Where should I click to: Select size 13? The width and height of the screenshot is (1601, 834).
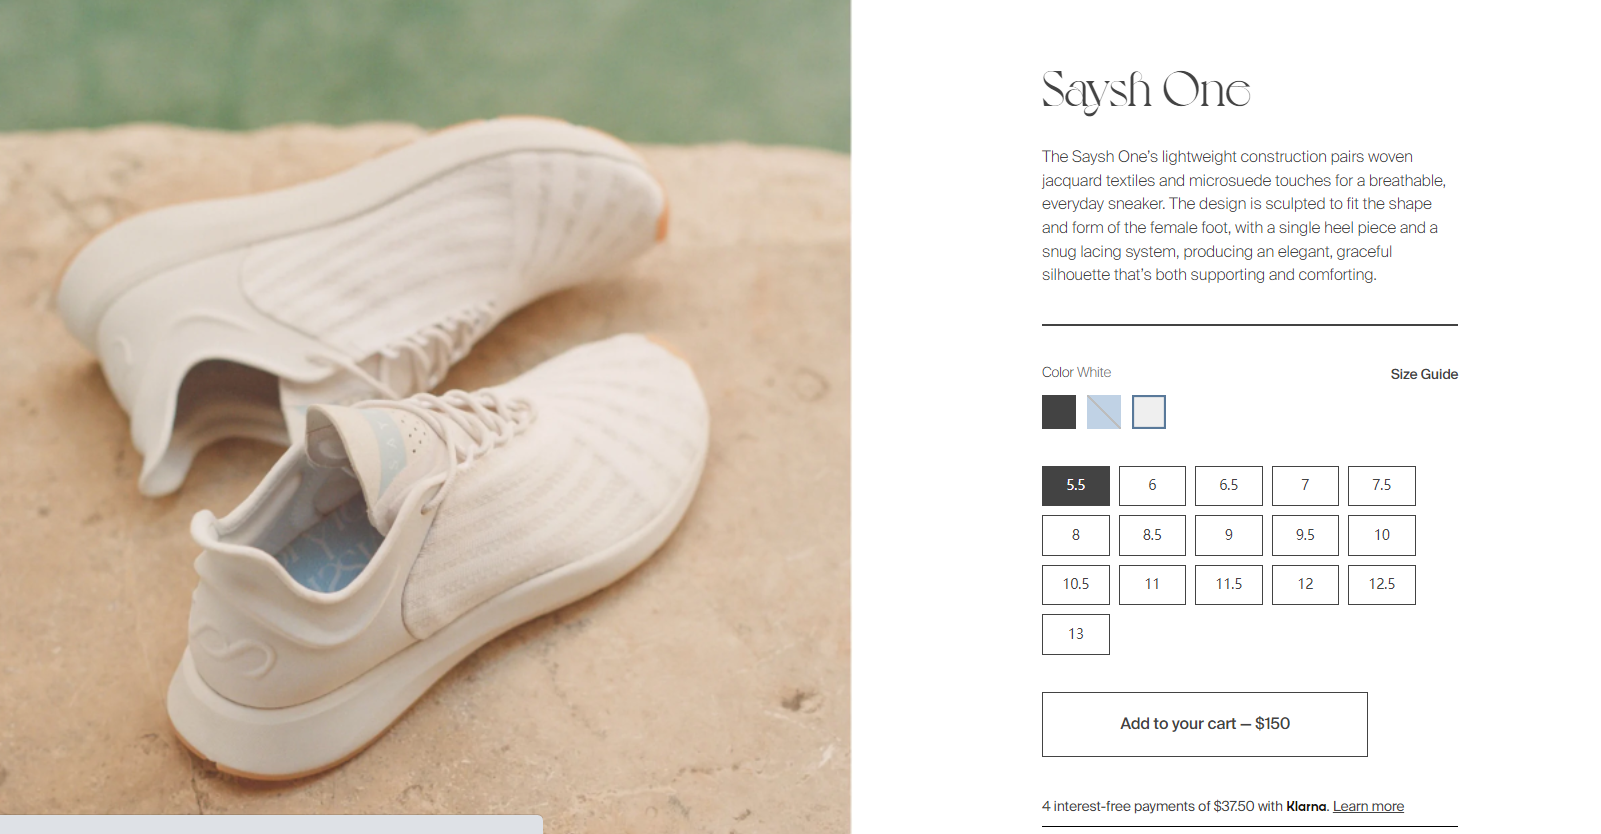(x=1076, y=634)
